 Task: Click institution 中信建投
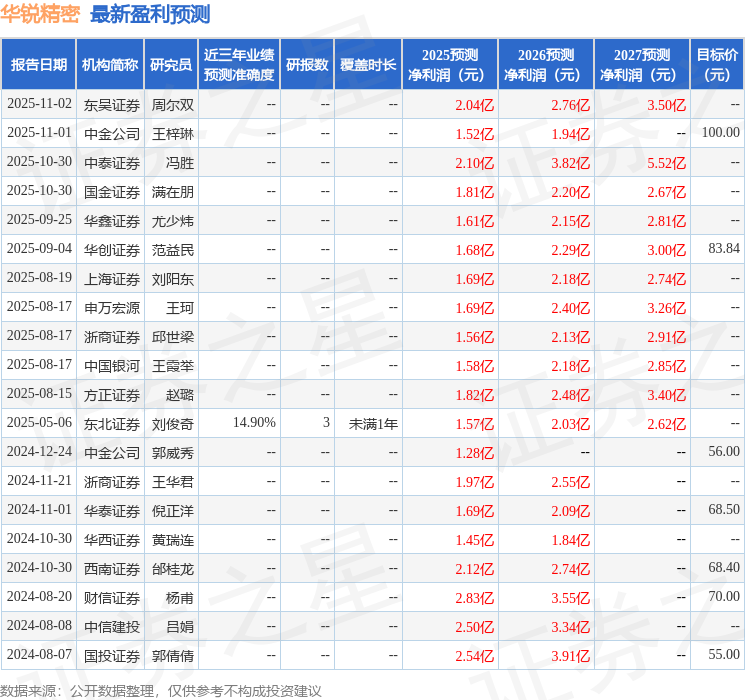click(x=112, y=627)
